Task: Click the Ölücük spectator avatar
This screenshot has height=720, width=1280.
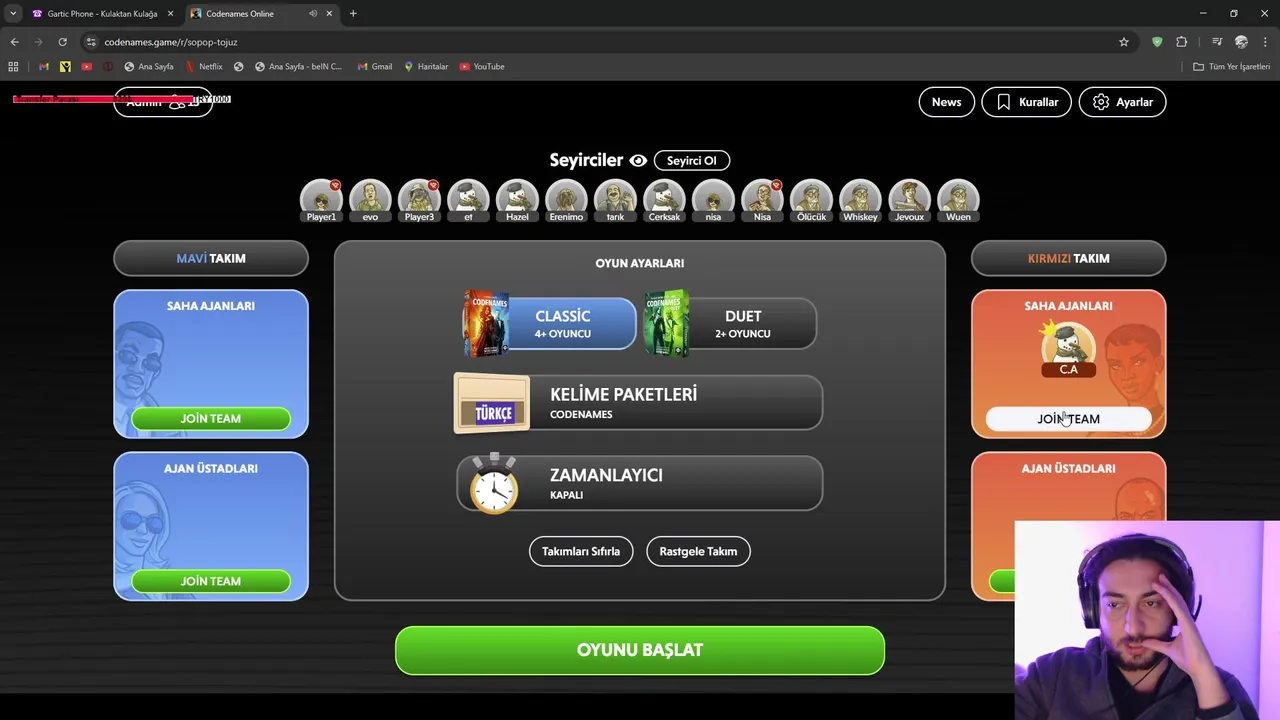Action: tap(811, 199)
